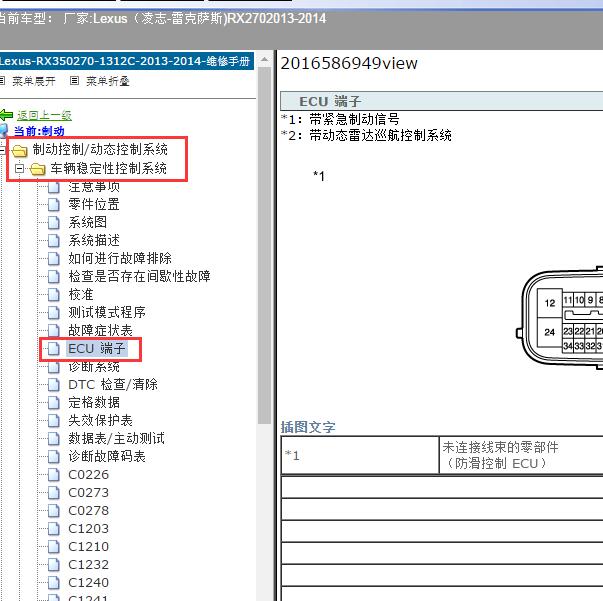The width and height of the screenshot is (603, 601).
Task: Click the 当前:制动 label
Action: tap(39, 131)
